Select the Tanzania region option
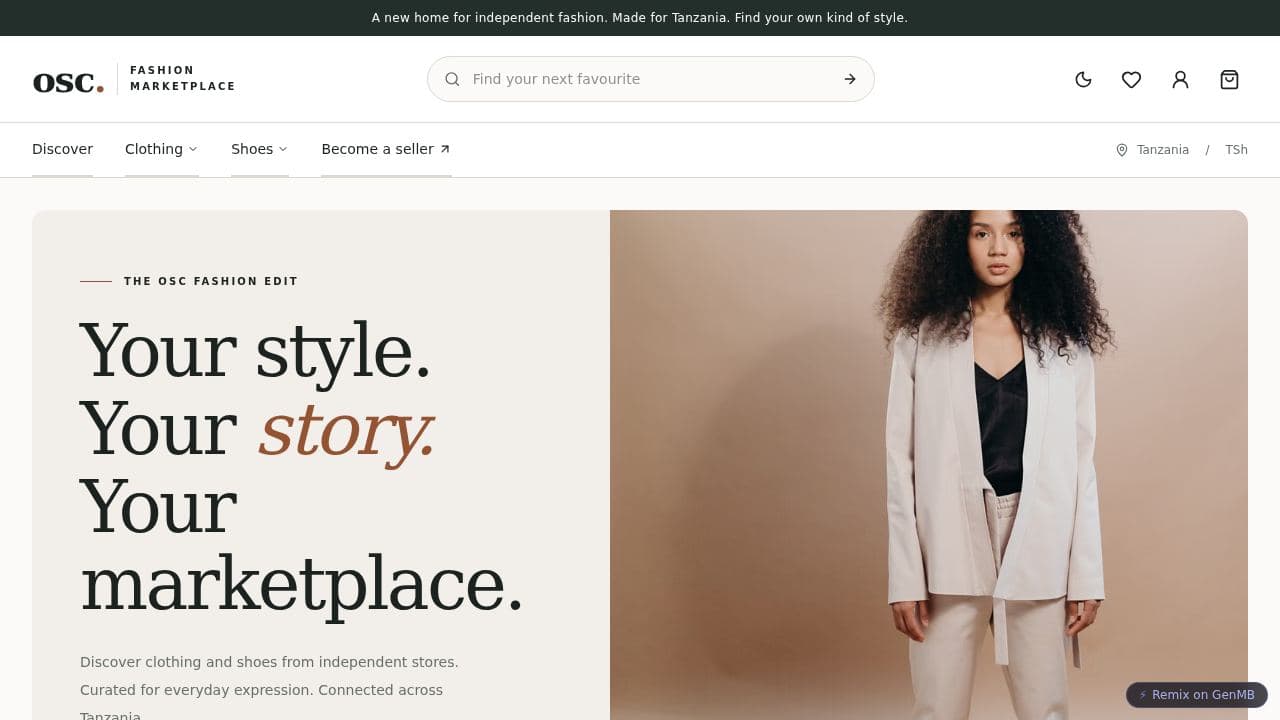 tap(1163, 150)
